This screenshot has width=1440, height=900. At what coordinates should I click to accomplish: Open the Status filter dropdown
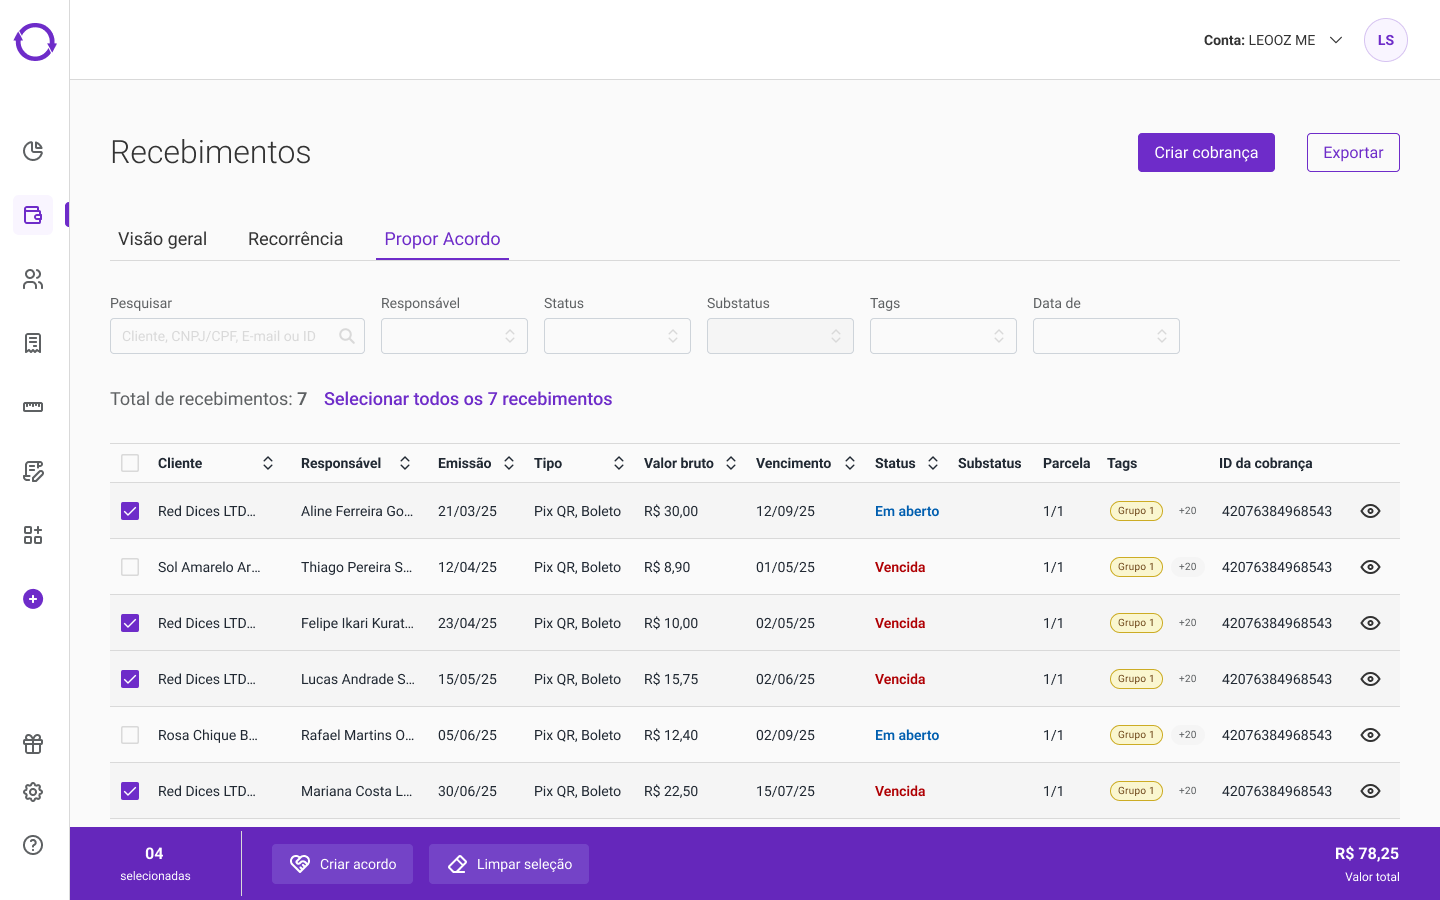(617, 336)
